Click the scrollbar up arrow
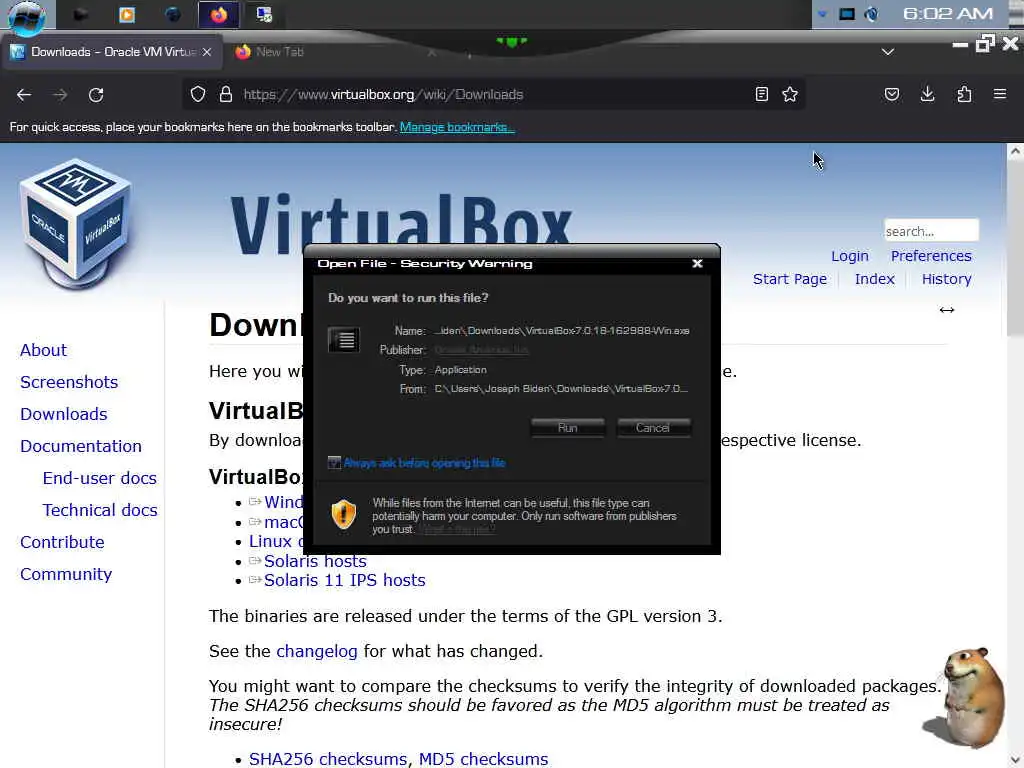Screen dimensions: 1024x768 click(x=1014, y=151)
